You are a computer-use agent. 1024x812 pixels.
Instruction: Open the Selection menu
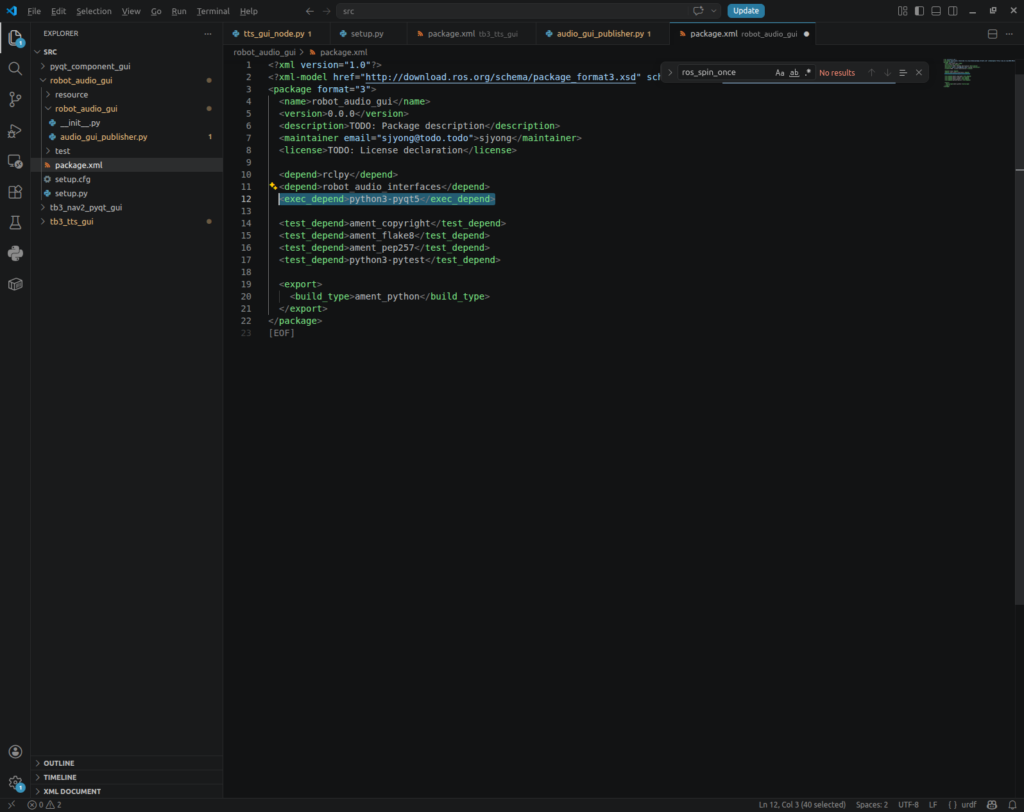93,11
